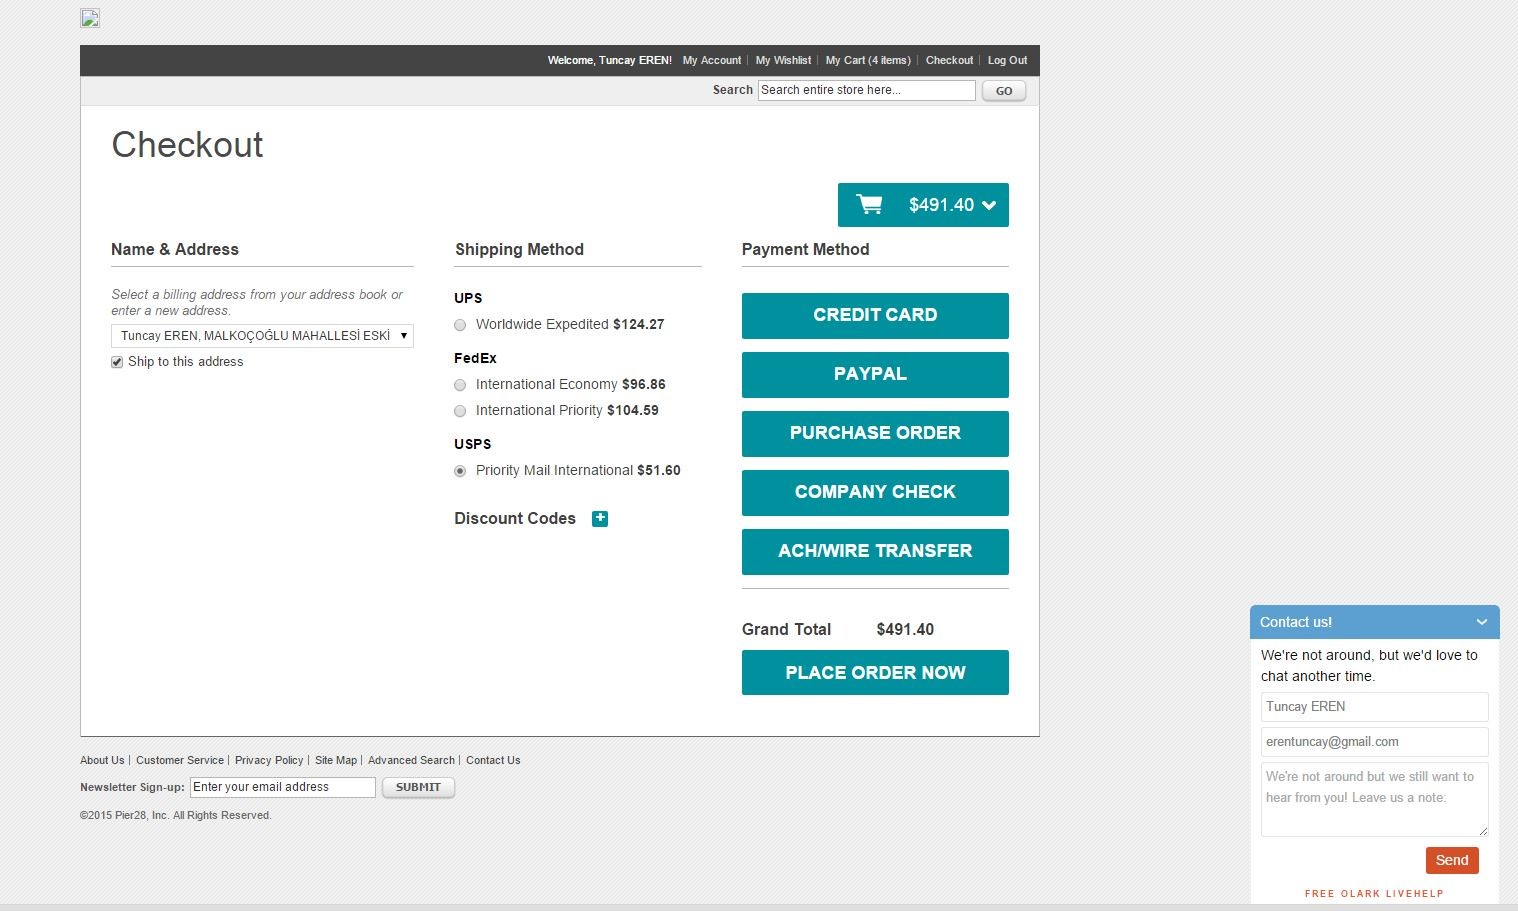Image resolution: width=1518 pixels, height=911 pixels.
Task: Focus the Search entire store field
Action: point(866,90)
